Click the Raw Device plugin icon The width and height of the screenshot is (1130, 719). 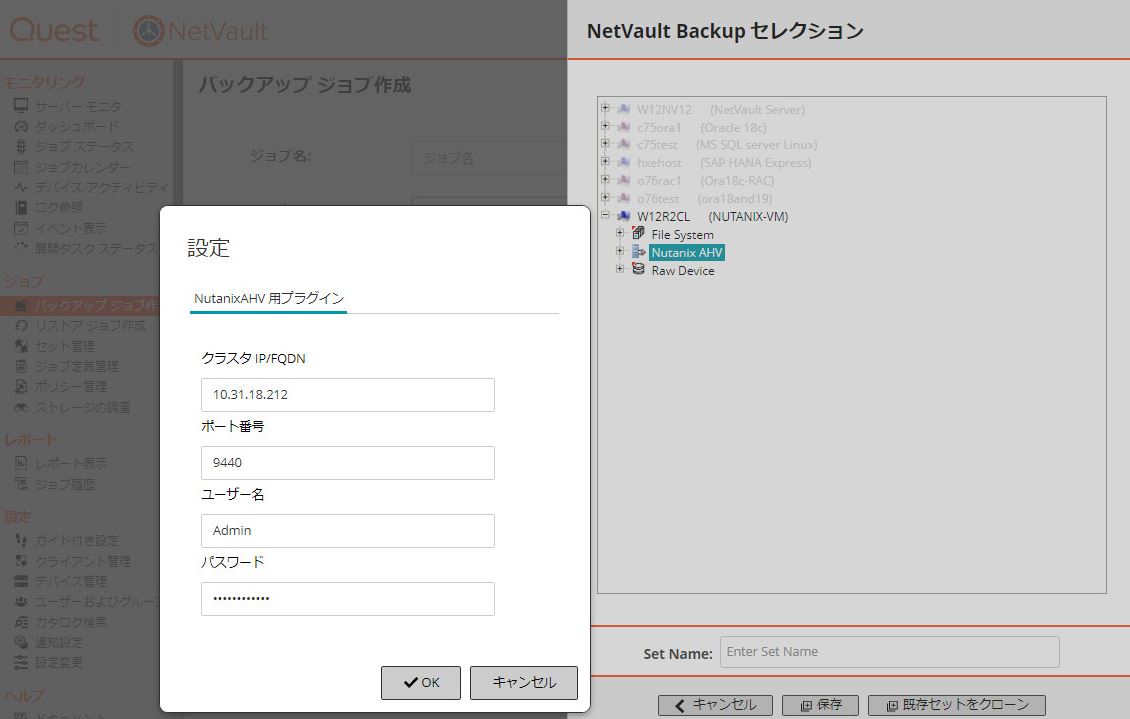coord(639,269)
